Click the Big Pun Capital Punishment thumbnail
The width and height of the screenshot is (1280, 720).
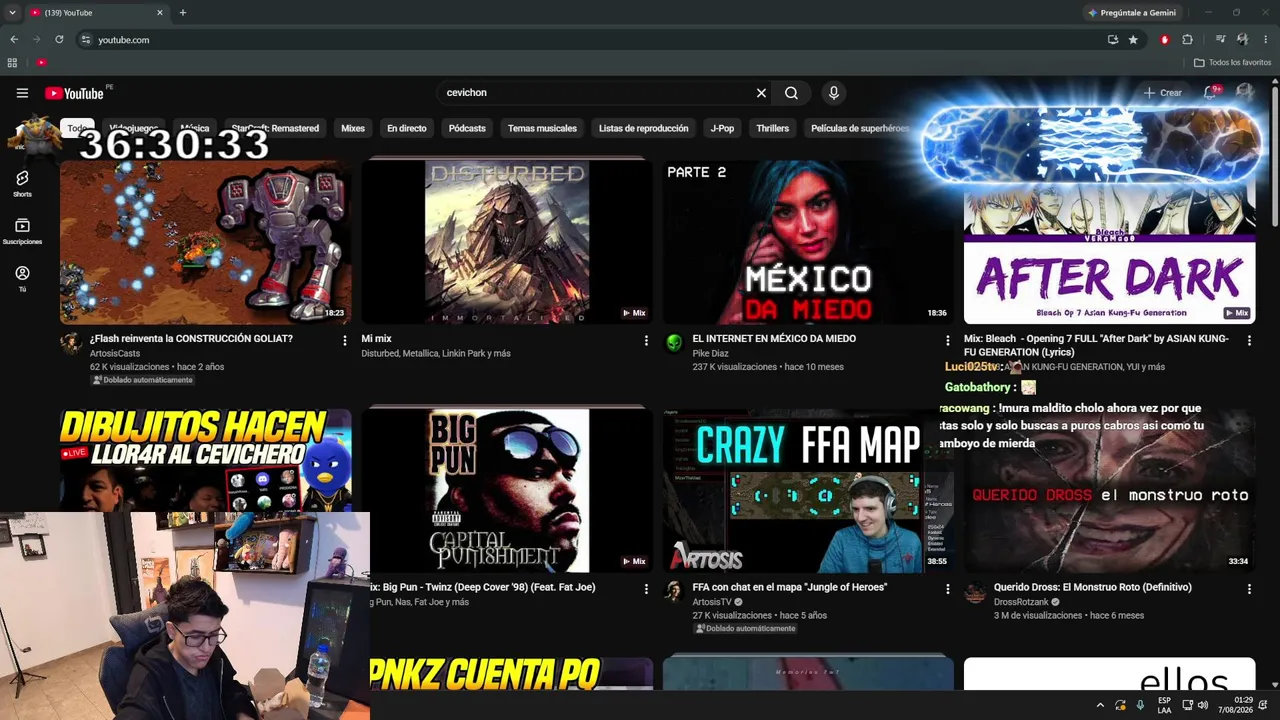[x=507, y=491]
